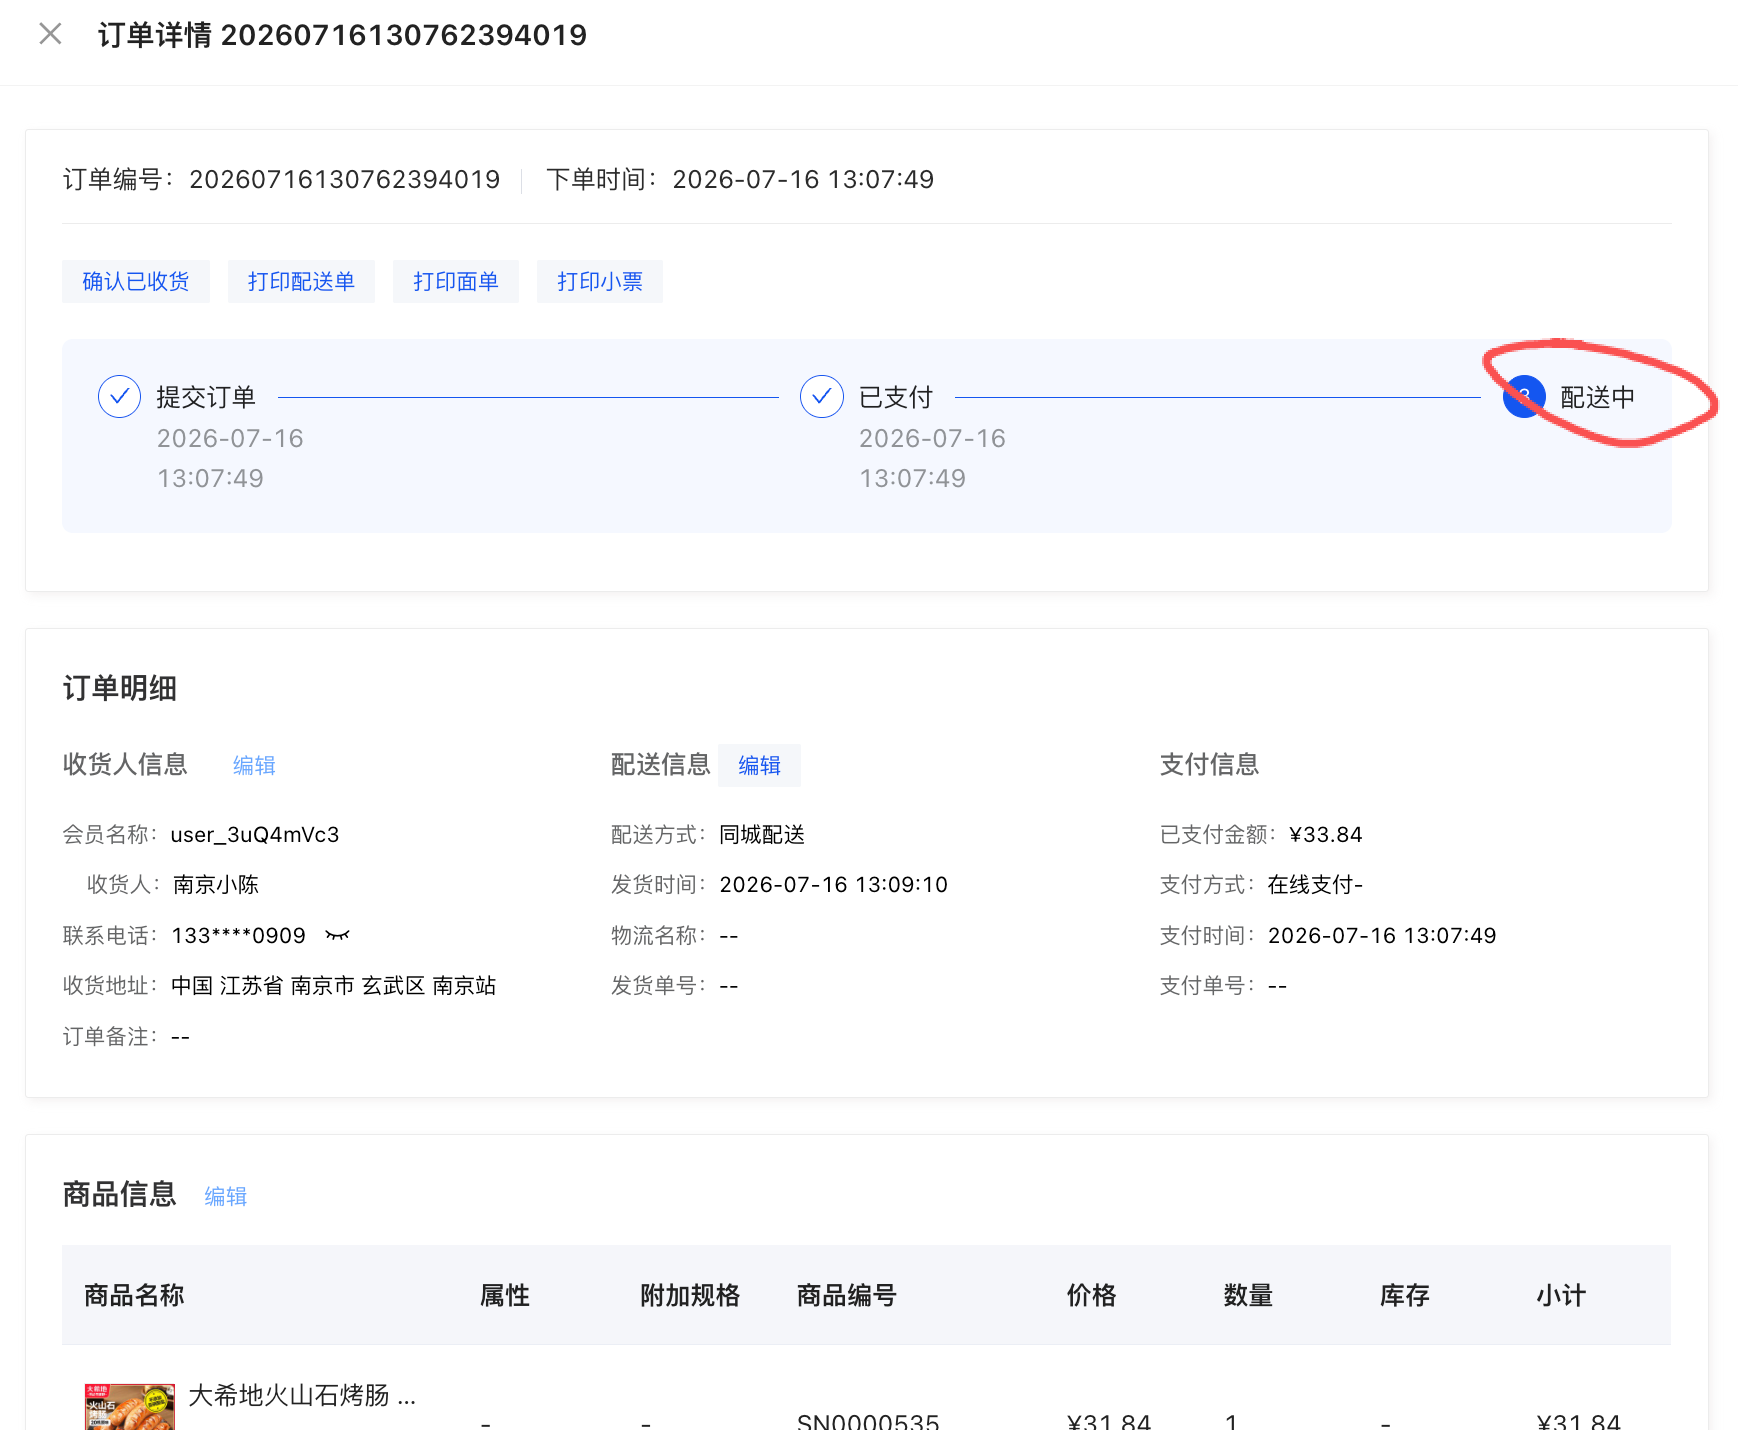Click the 小计 column header

[x=1561, y=1296]
